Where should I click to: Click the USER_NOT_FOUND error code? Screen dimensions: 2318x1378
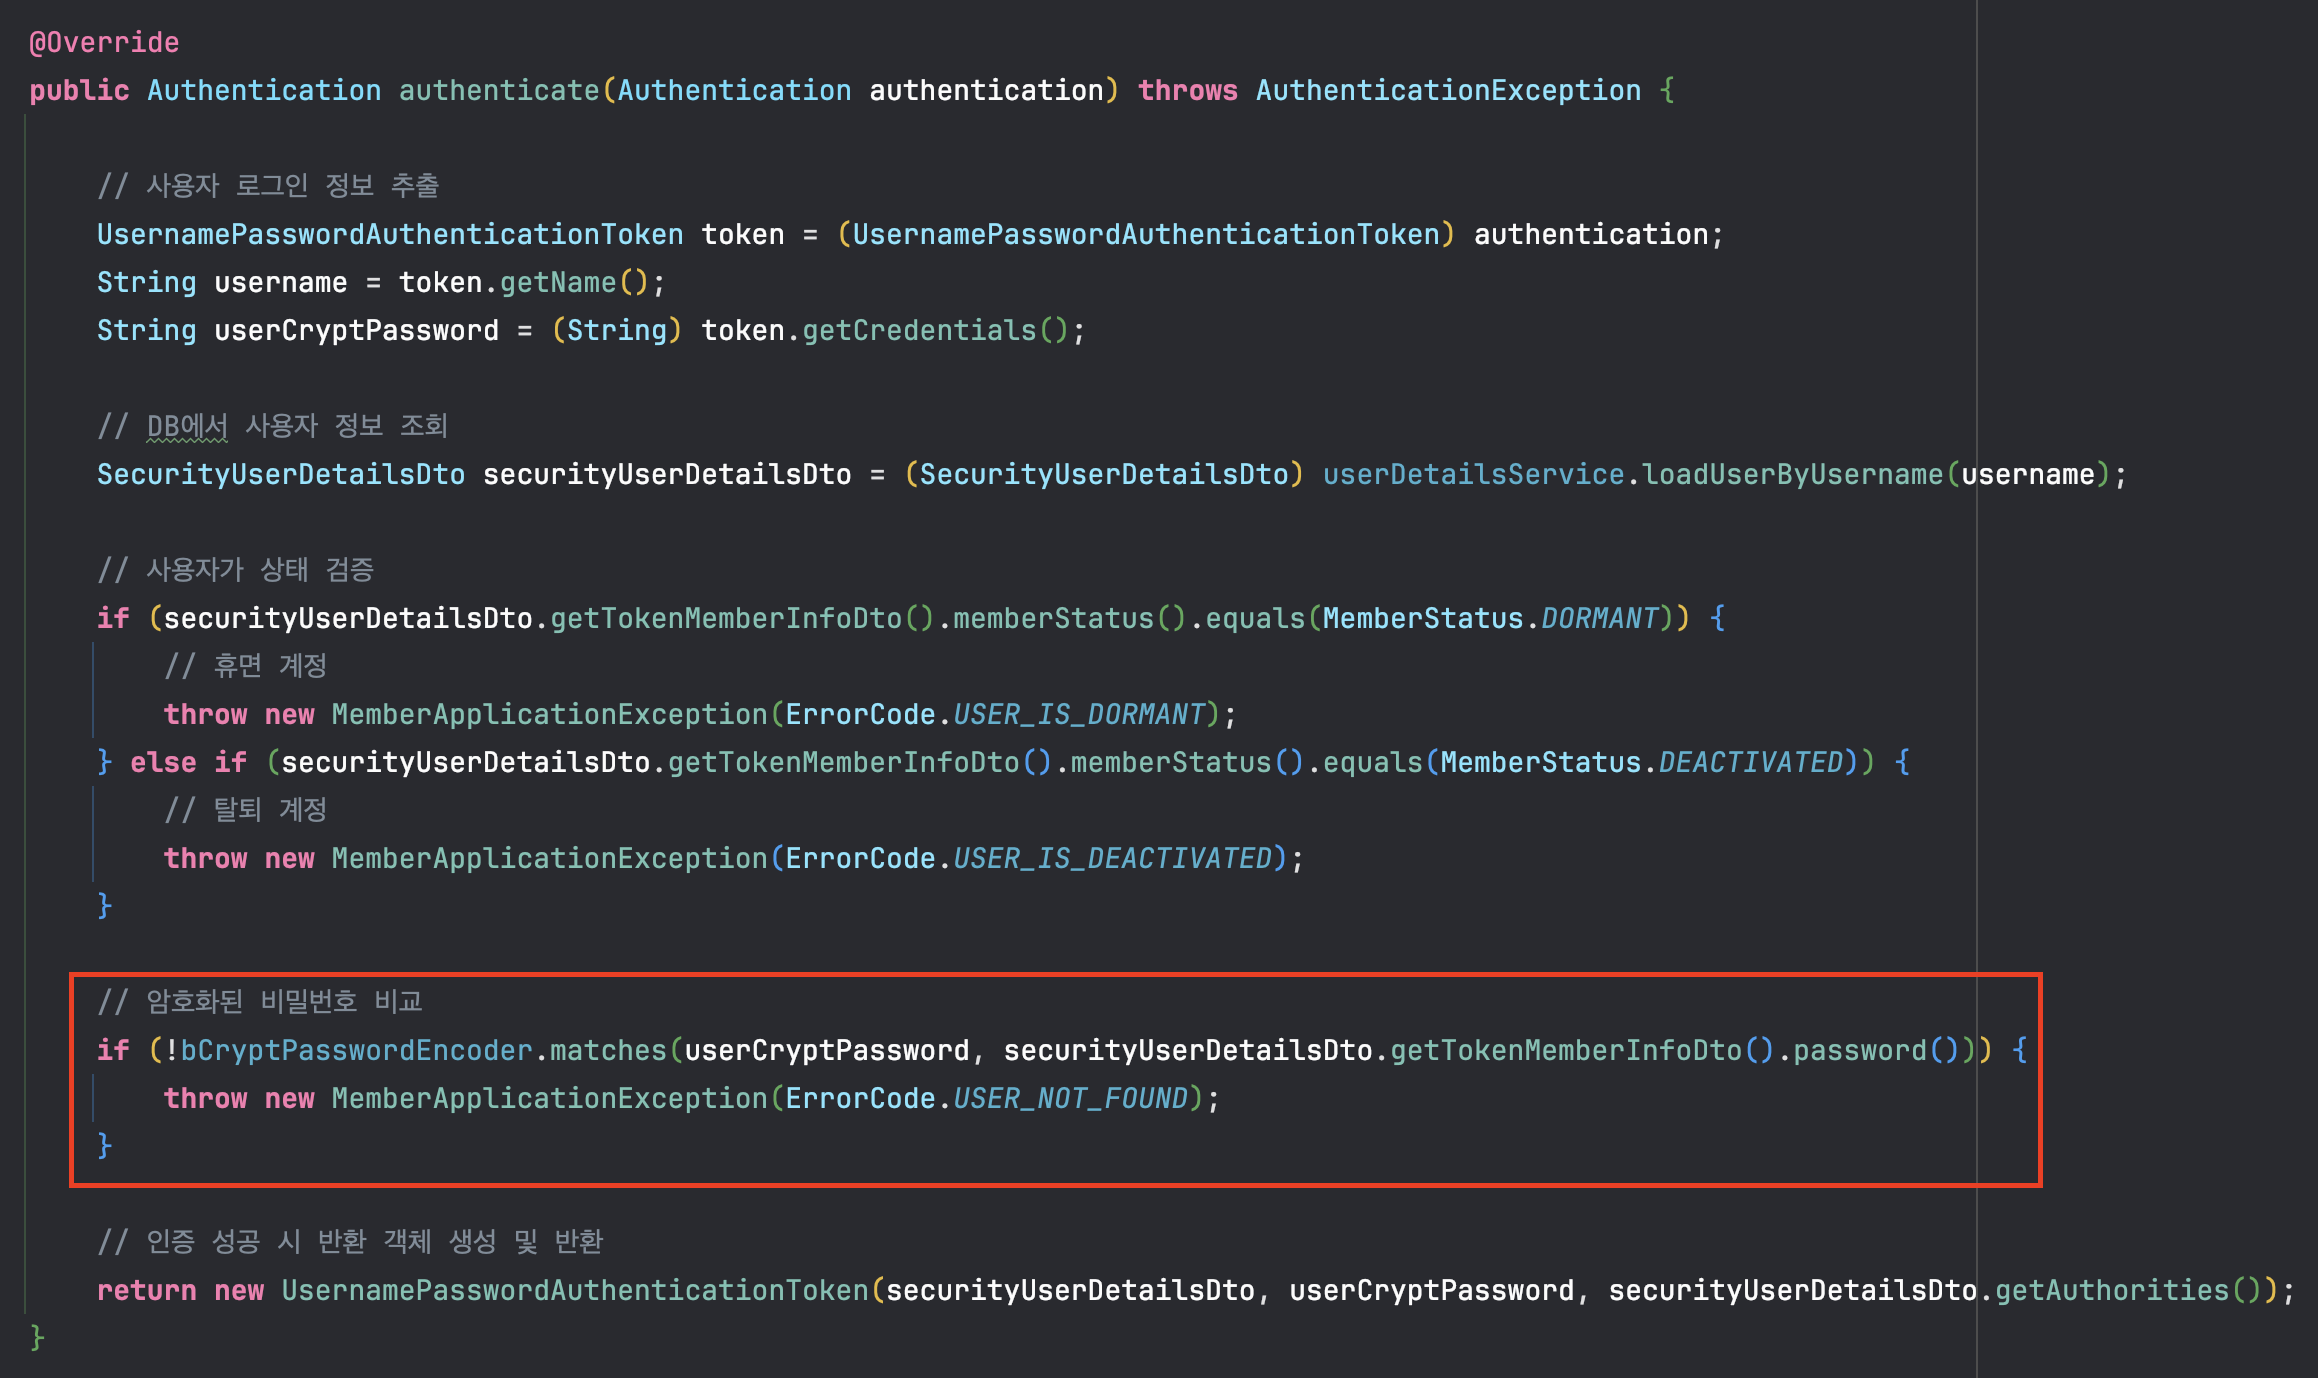pyautogui.click(x=1070, y=1098)
